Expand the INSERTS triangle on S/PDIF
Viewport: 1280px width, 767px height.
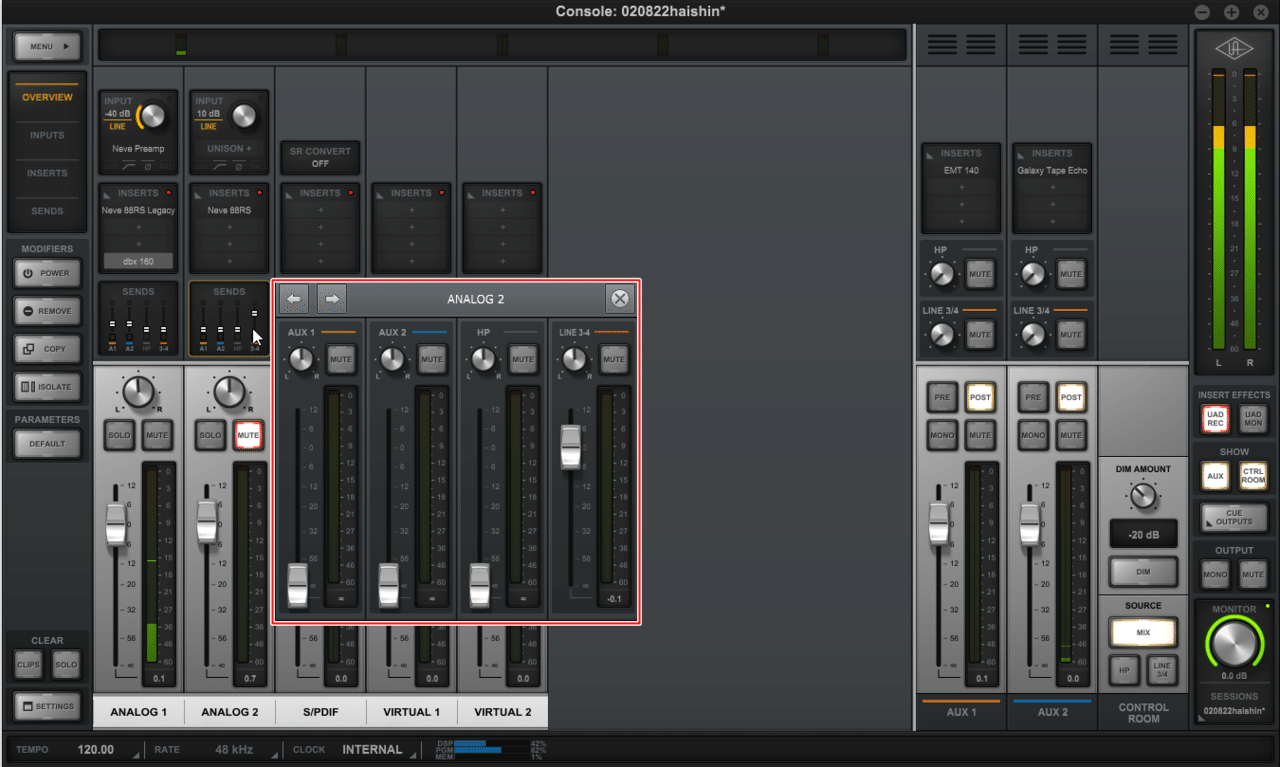click(x=290, y=193)
